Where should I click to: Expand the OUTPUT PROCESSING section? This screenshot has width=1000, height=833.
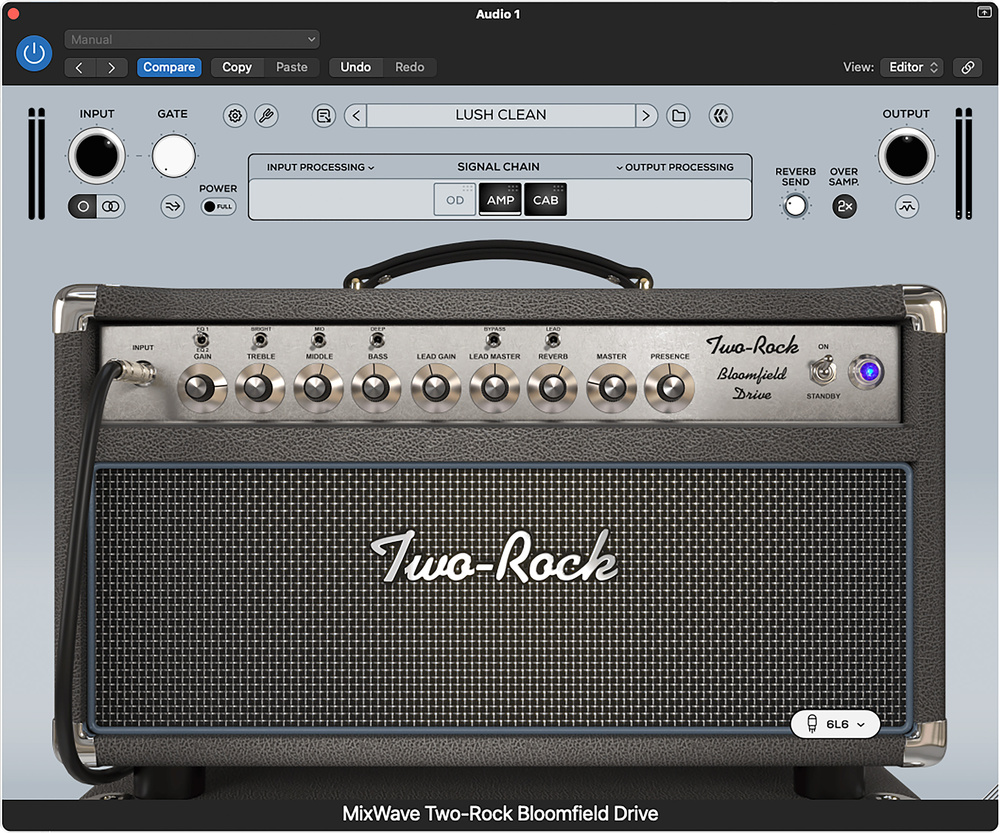[675, 167]
